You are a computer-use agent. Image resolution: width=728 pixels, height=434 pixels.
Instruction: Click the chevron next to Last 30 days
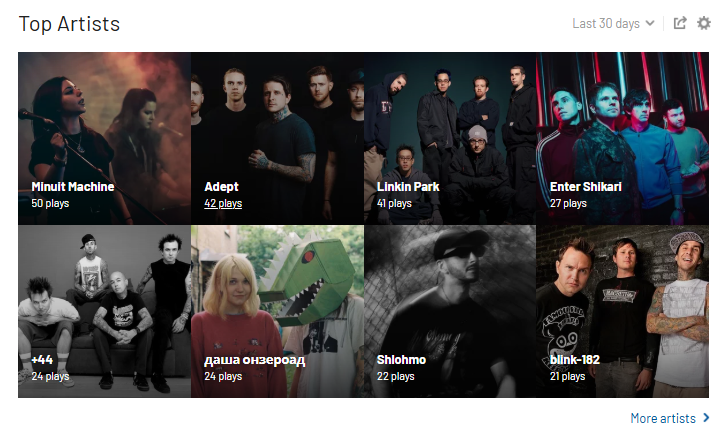650,23
